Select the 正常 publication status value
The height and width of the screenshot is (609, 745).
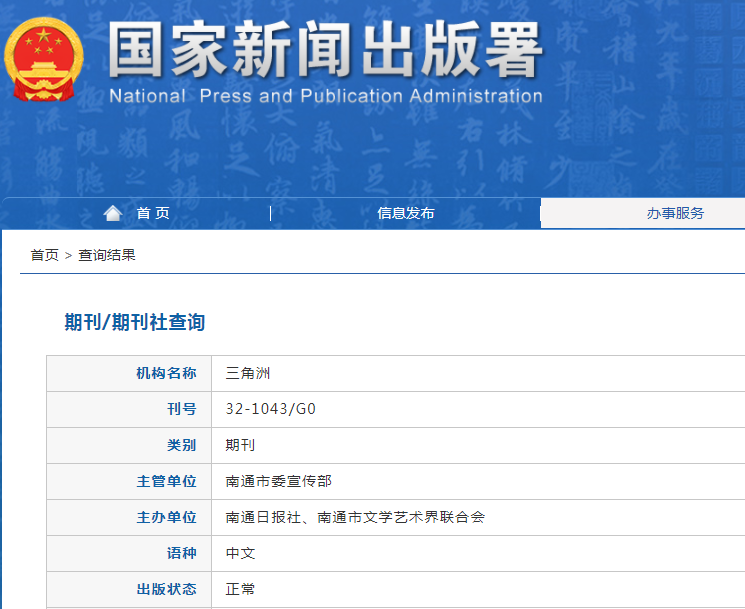pyautogui.click(x=240, y=589)
